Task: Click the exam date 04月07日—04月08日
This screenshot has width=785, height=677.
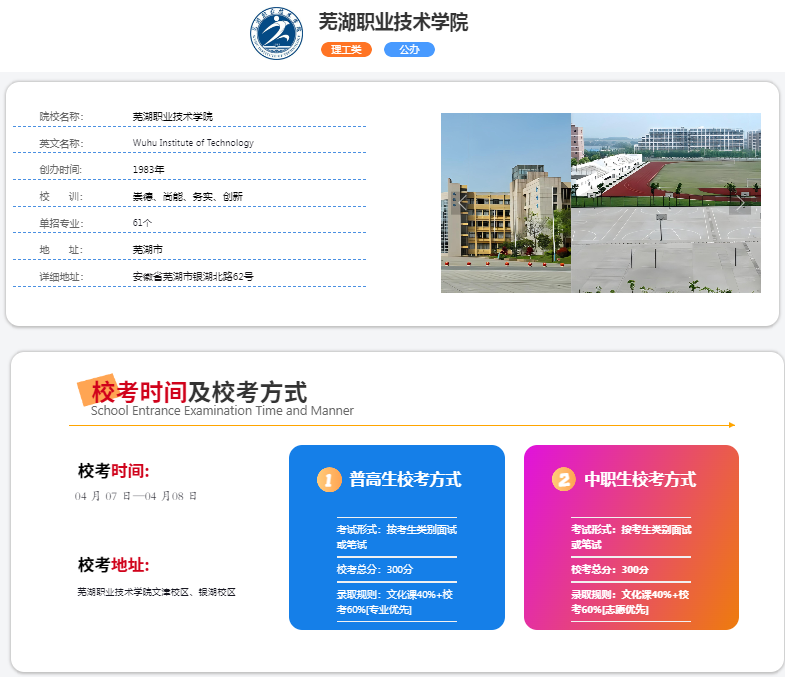Action: [136, 496]
